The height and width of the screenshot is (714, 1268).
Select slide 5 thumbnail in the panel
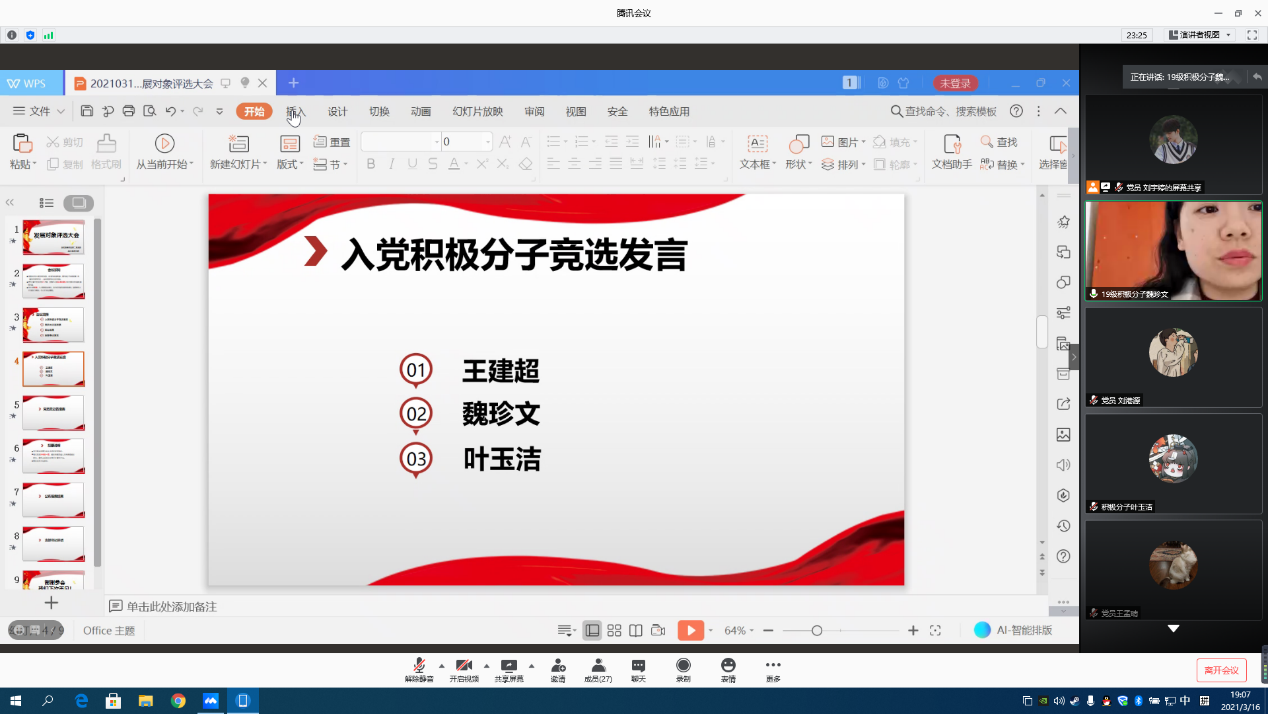(x=53, y=412)
